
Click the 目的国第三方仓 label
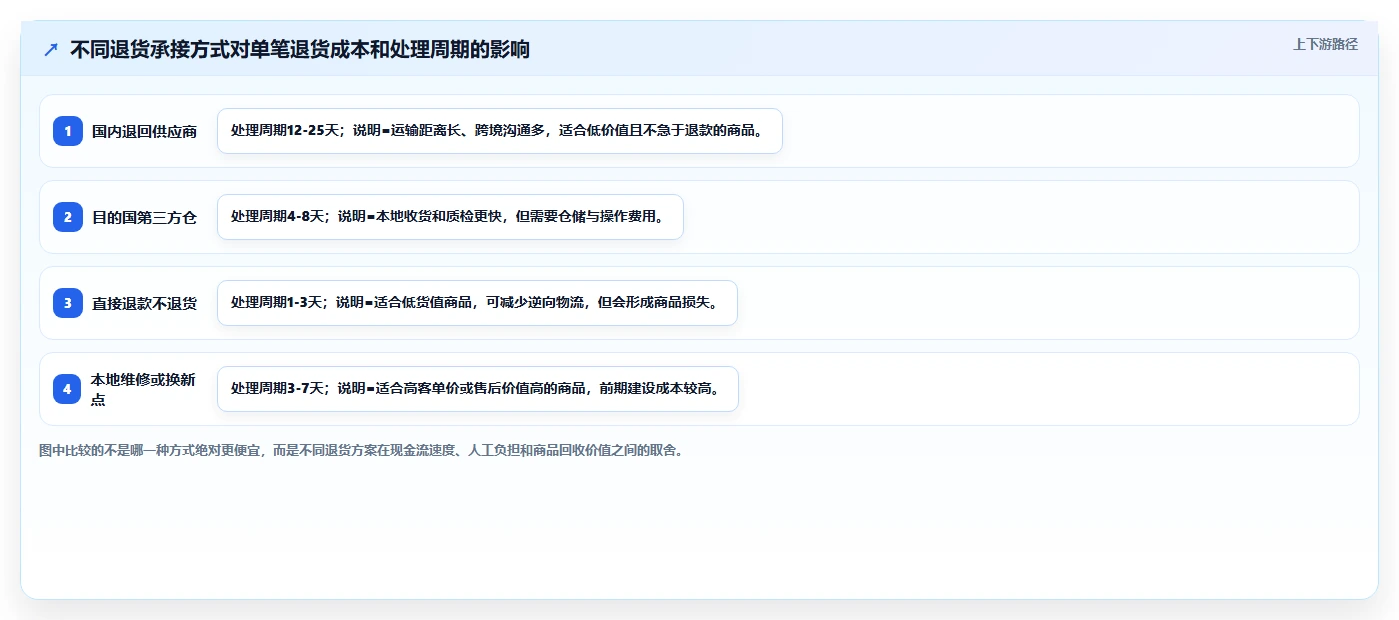click(144, 217)
